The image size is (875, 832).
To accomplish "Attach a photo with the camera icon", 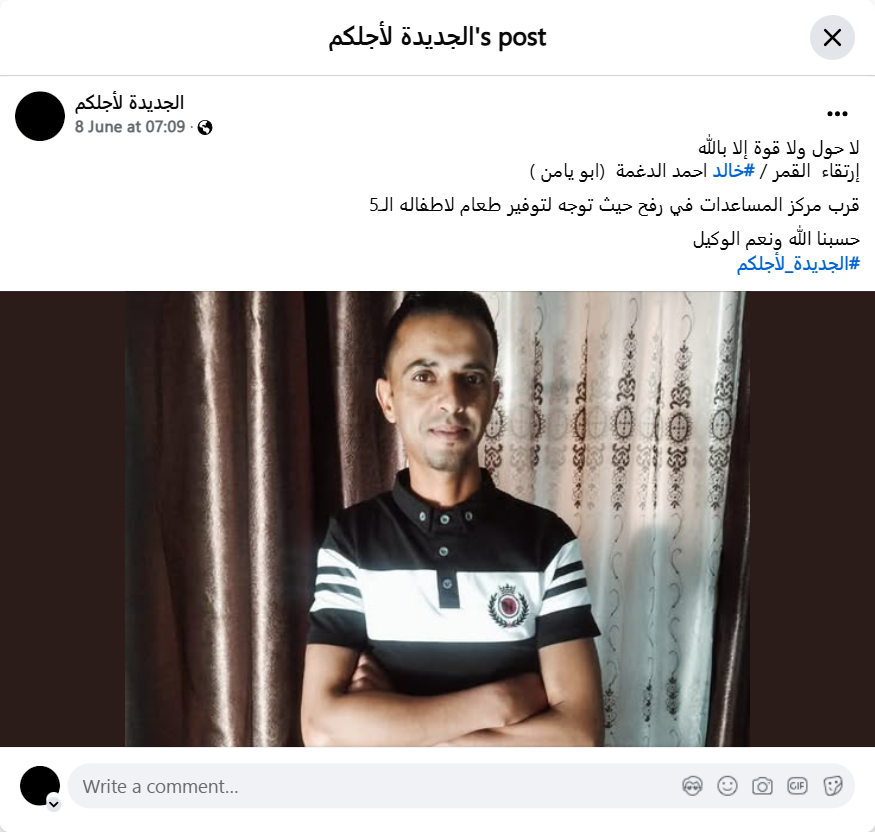I will 762,786.
